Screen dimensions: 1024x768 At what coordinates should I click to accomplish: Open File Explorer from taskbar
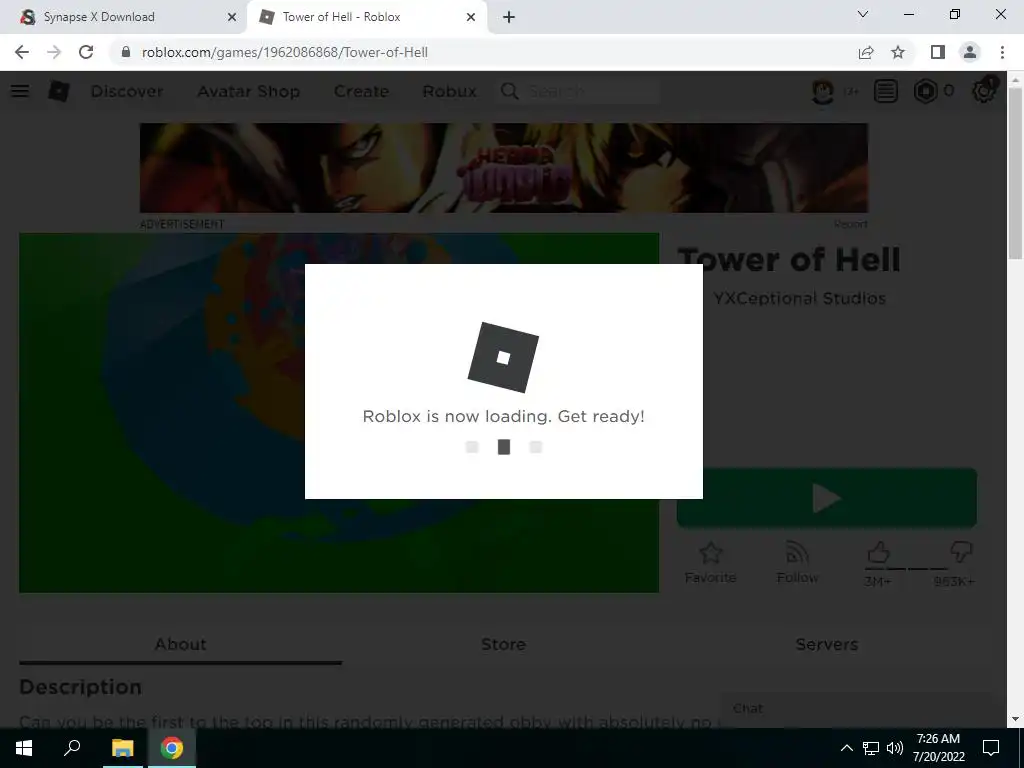122,748
